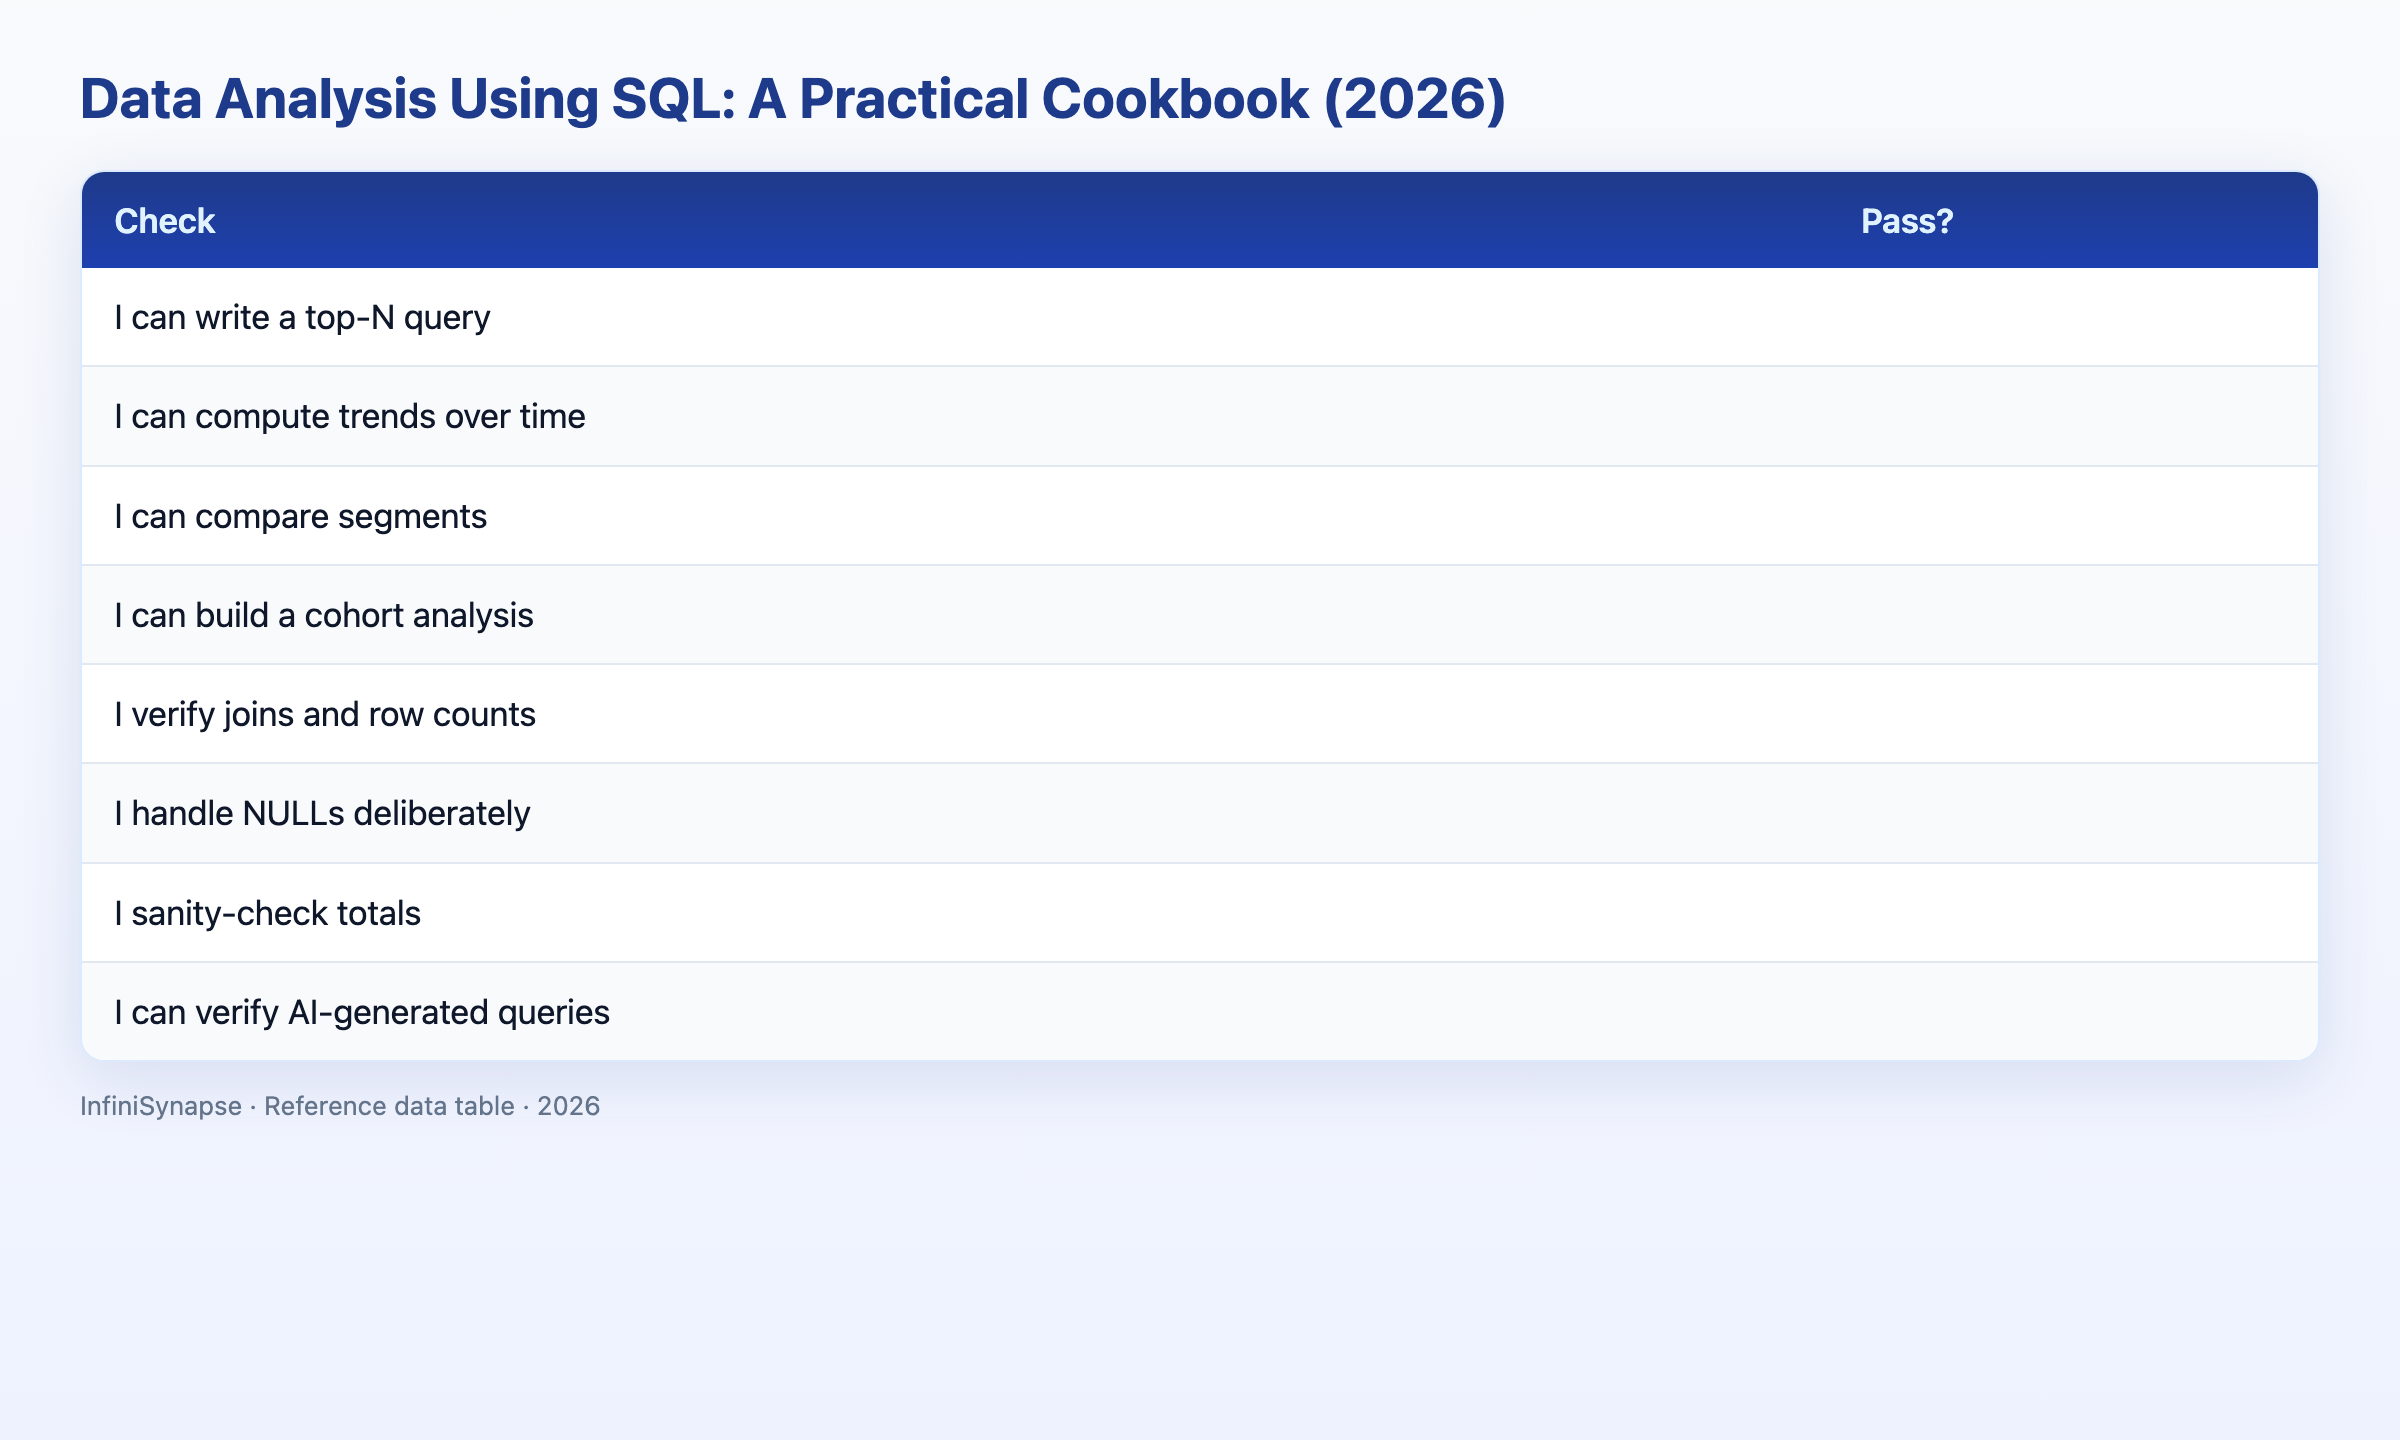This screenshot has height=1440, width=2400.
Task: Select the 'Check' column header
Action: 164,221
